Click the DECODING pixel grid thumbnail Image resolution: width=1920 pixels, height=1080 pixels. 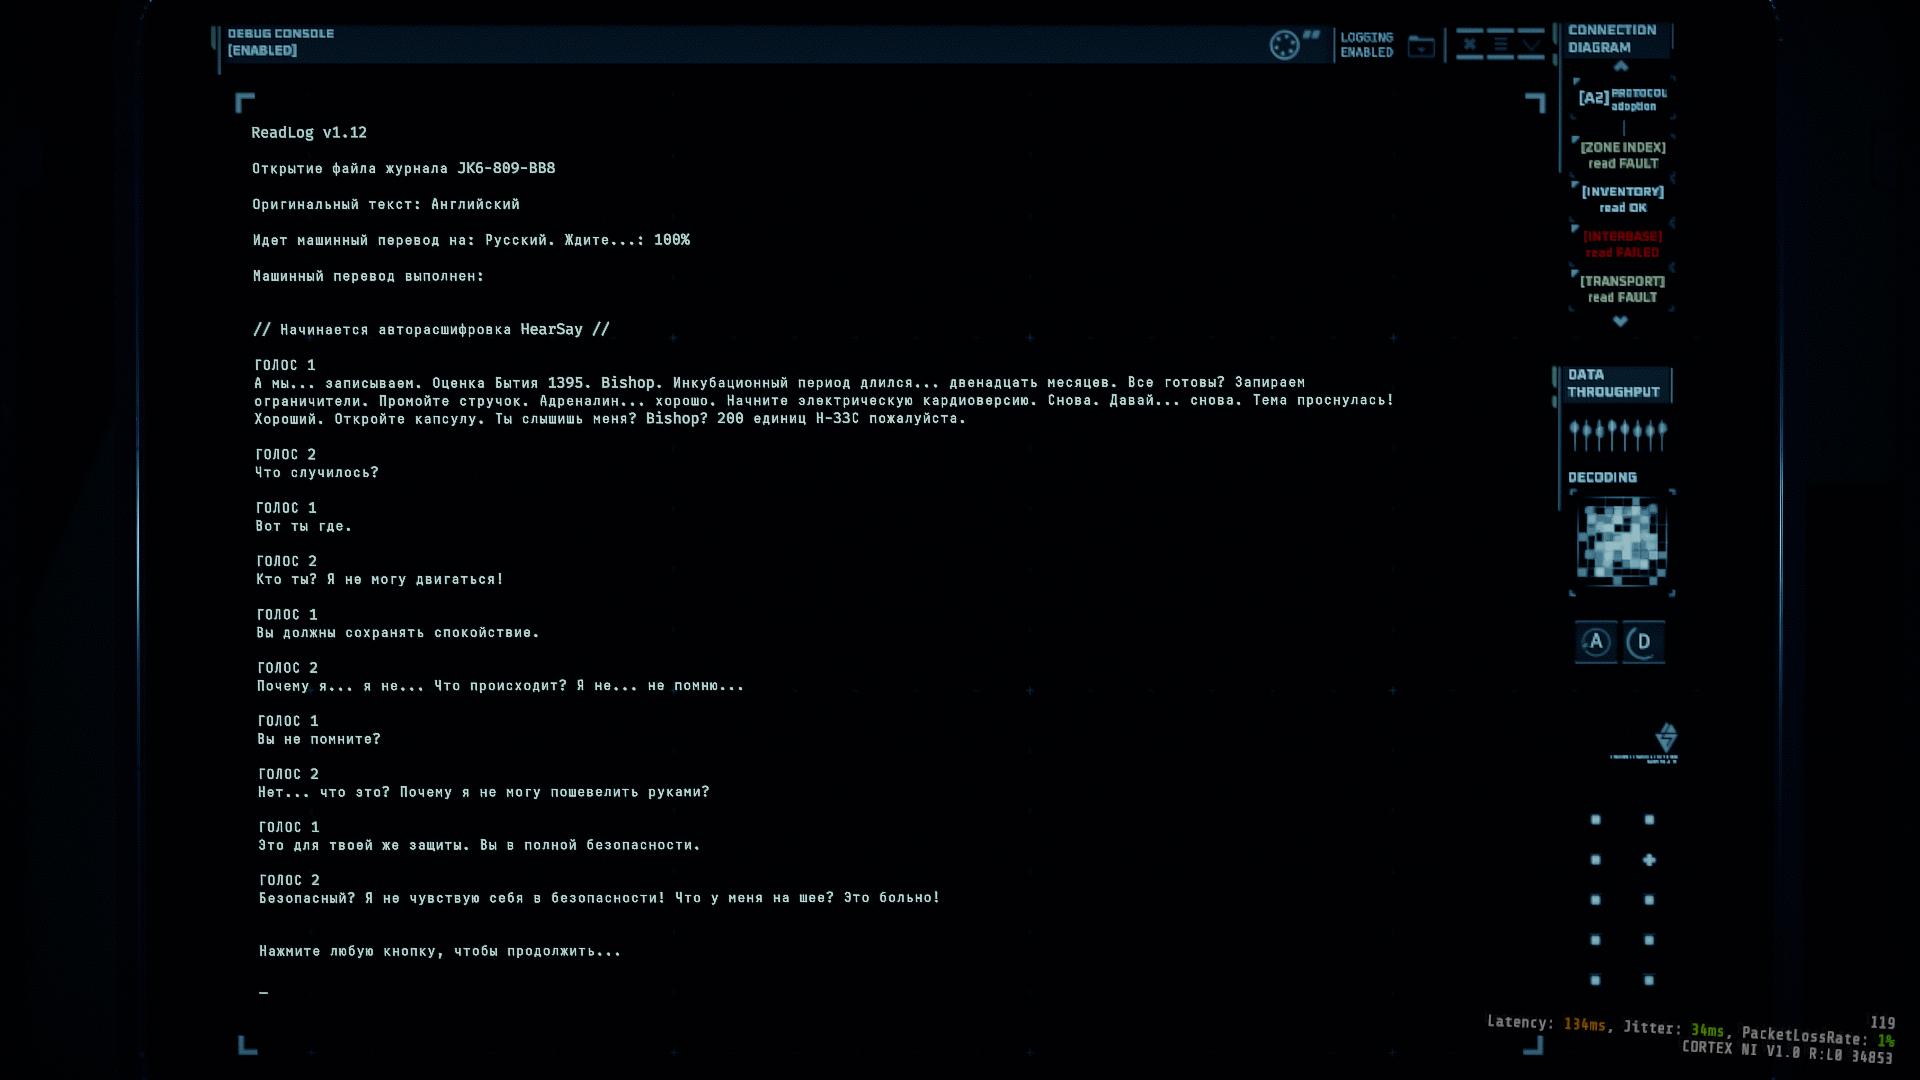point(1621,543)
